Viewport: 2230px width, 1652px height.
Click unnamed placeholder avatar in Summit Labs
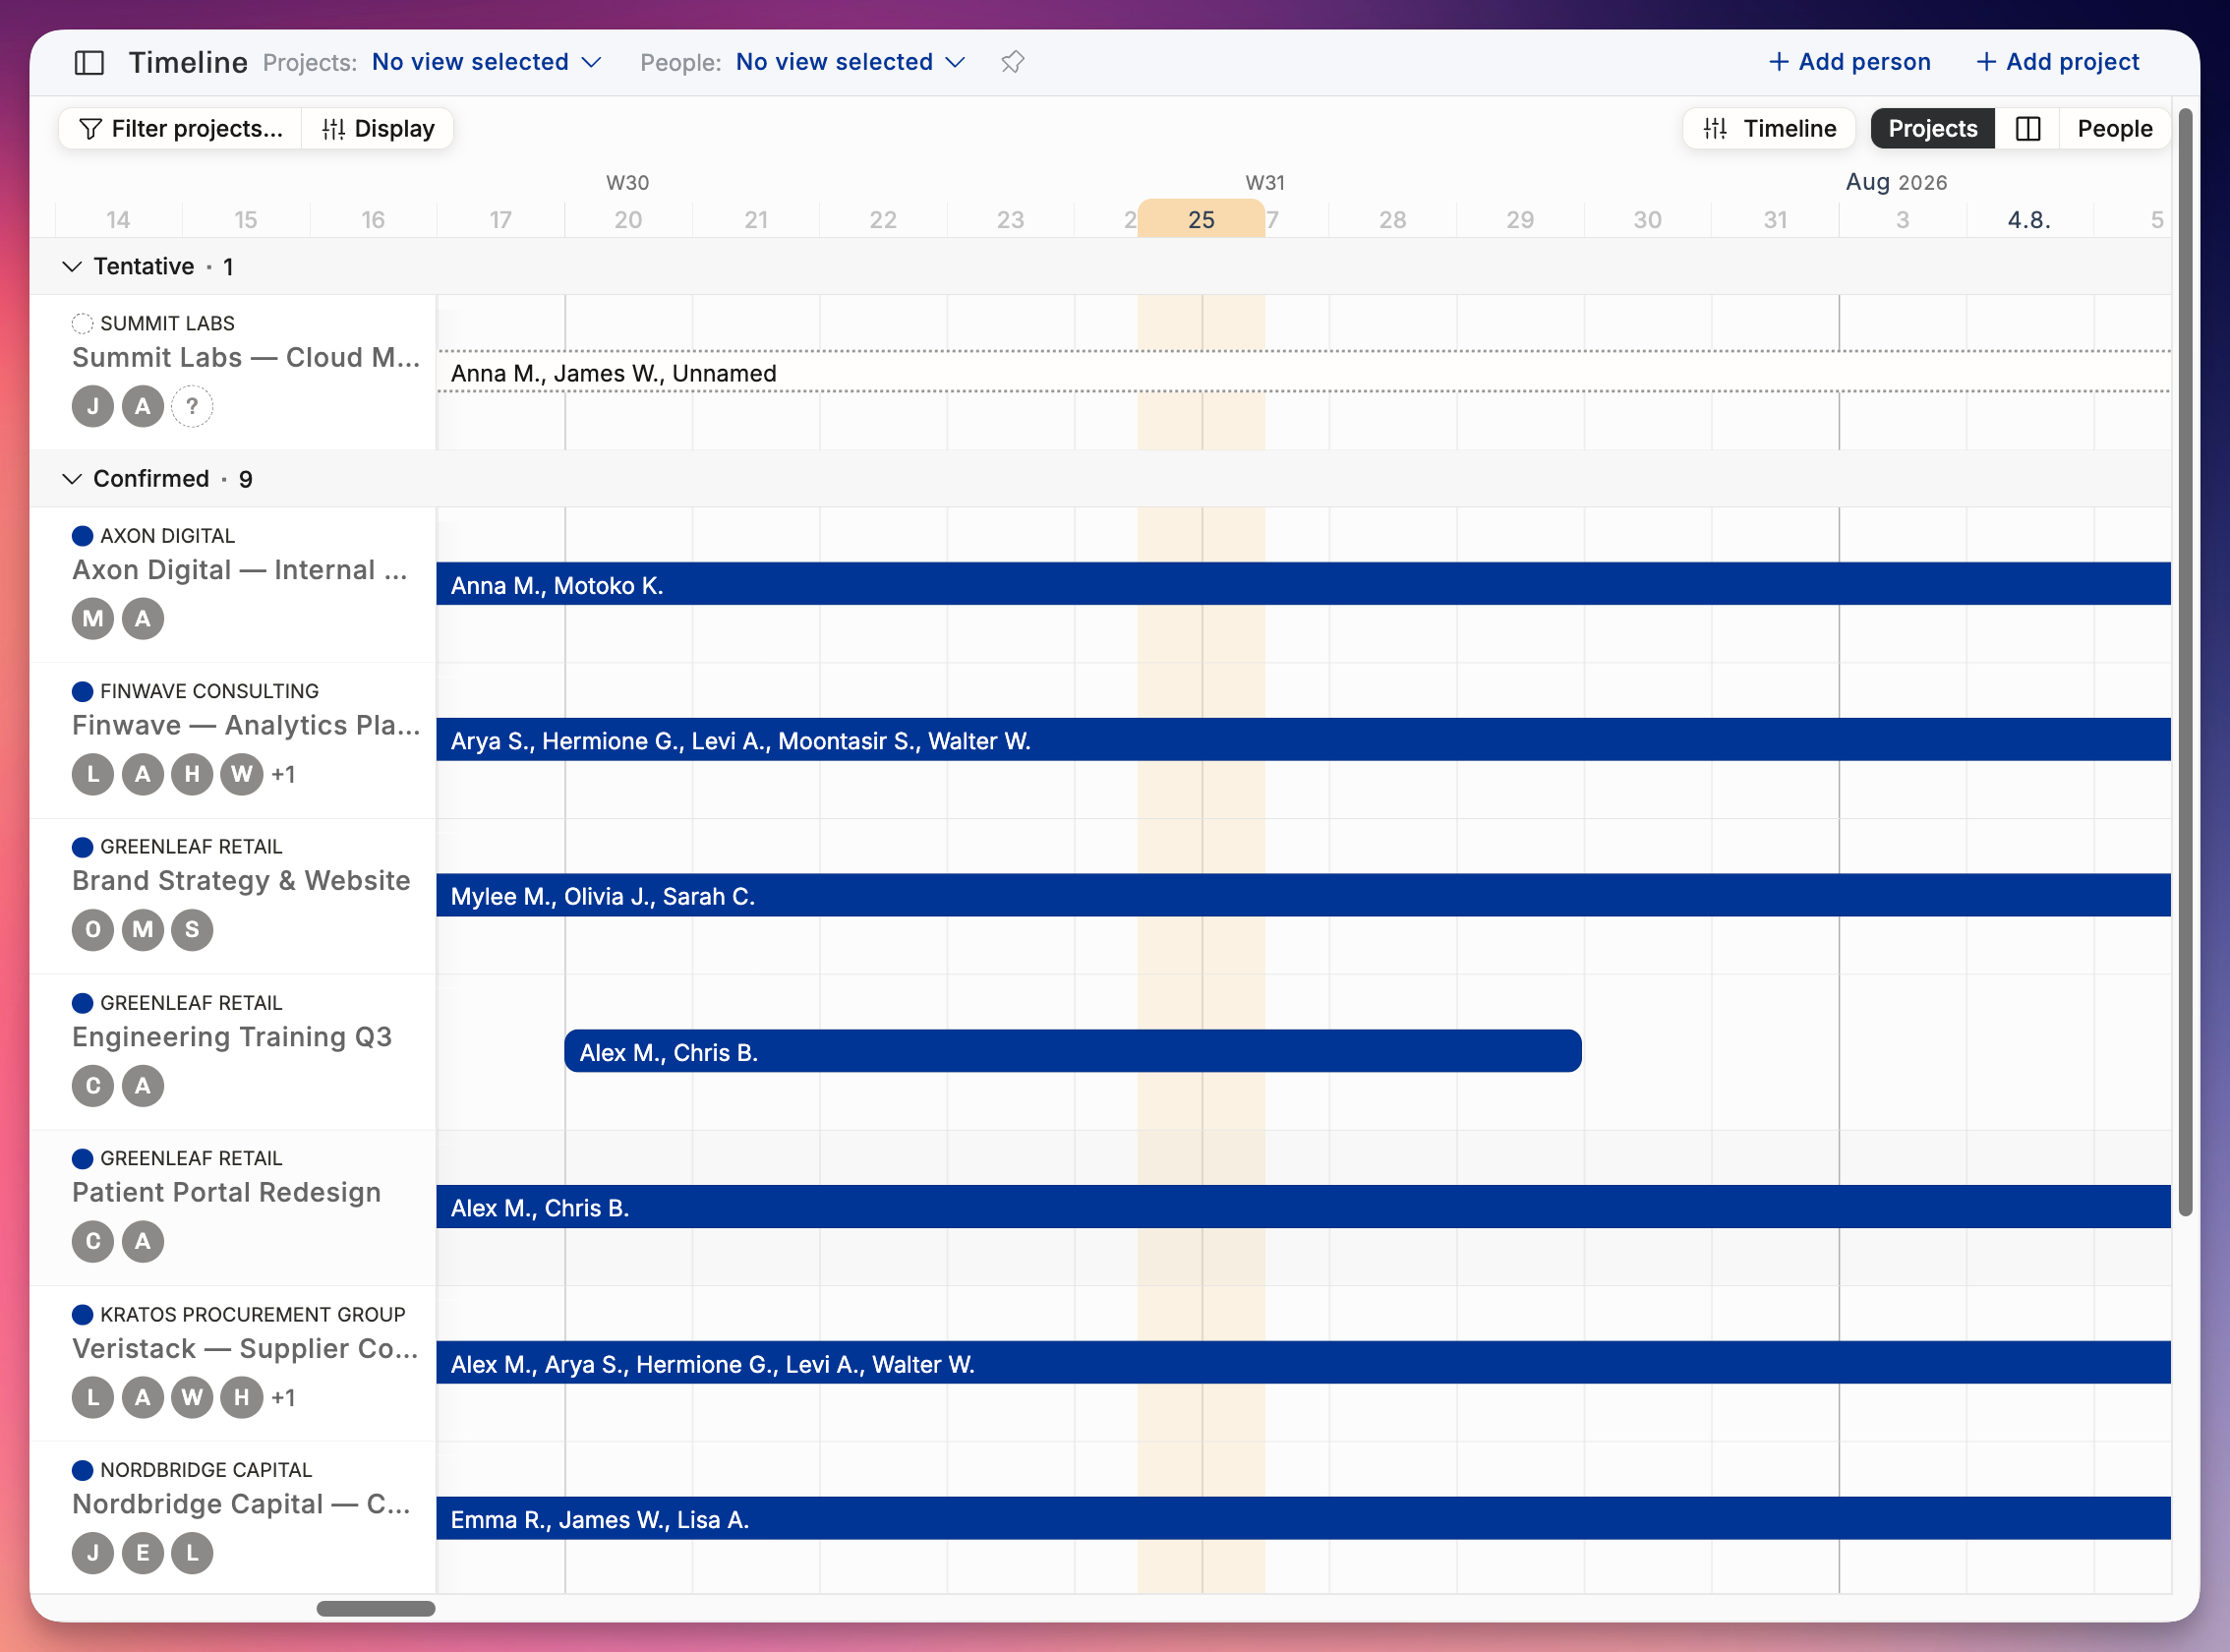coord(192,407)
